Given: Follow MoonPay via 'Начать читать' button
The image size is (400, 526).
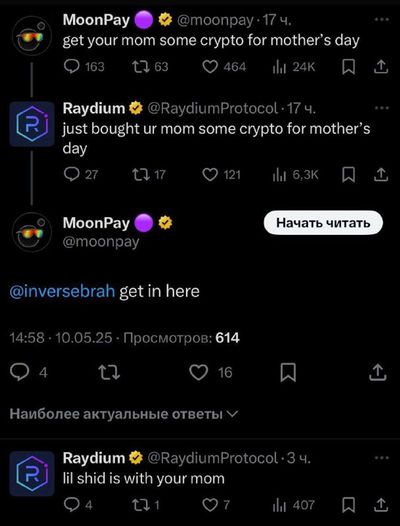Looking at the screenshot, I should click(323, 223).
